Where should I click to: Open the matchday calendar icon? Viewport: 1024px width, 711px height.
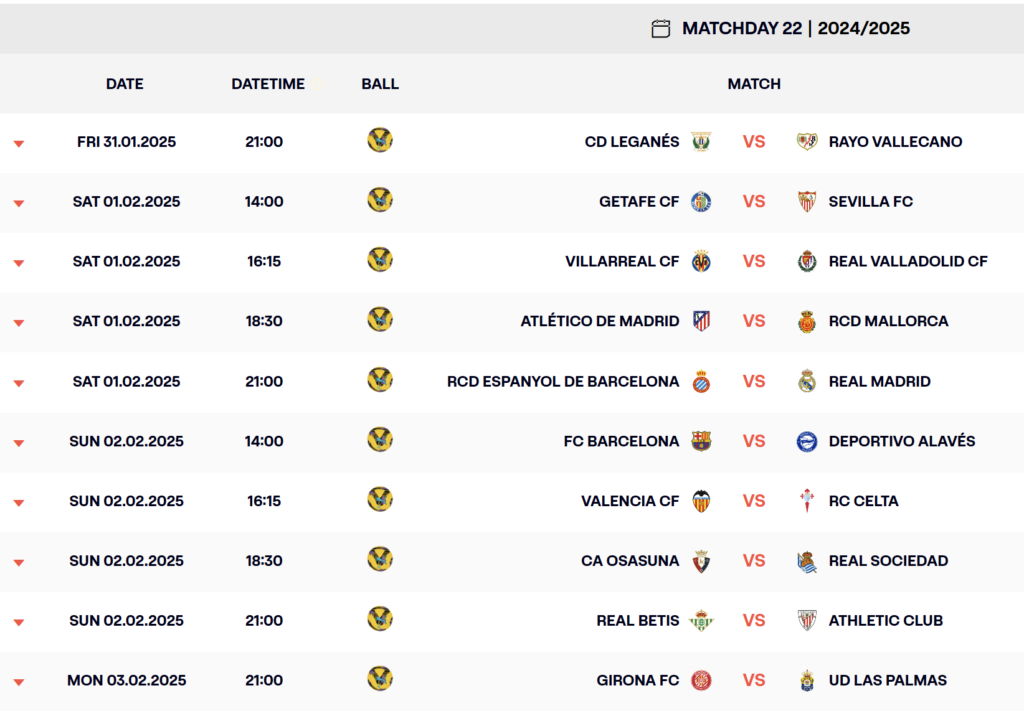pos(660,29)
